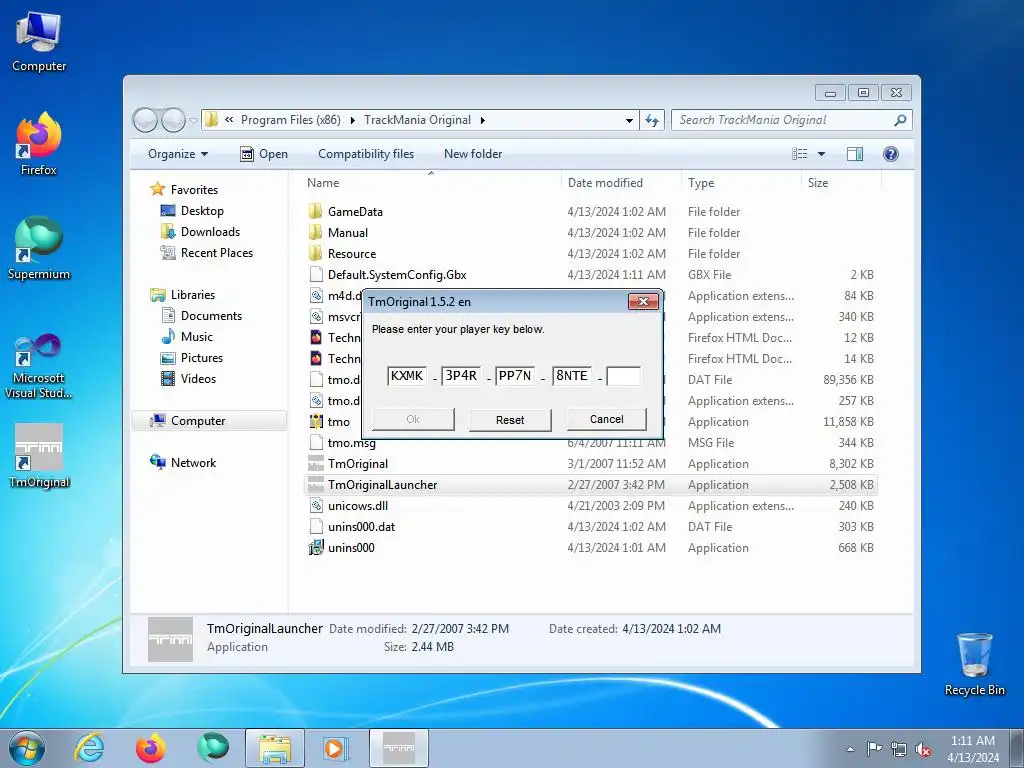Open Windows Media Player from taskbar

click(336, 748)
